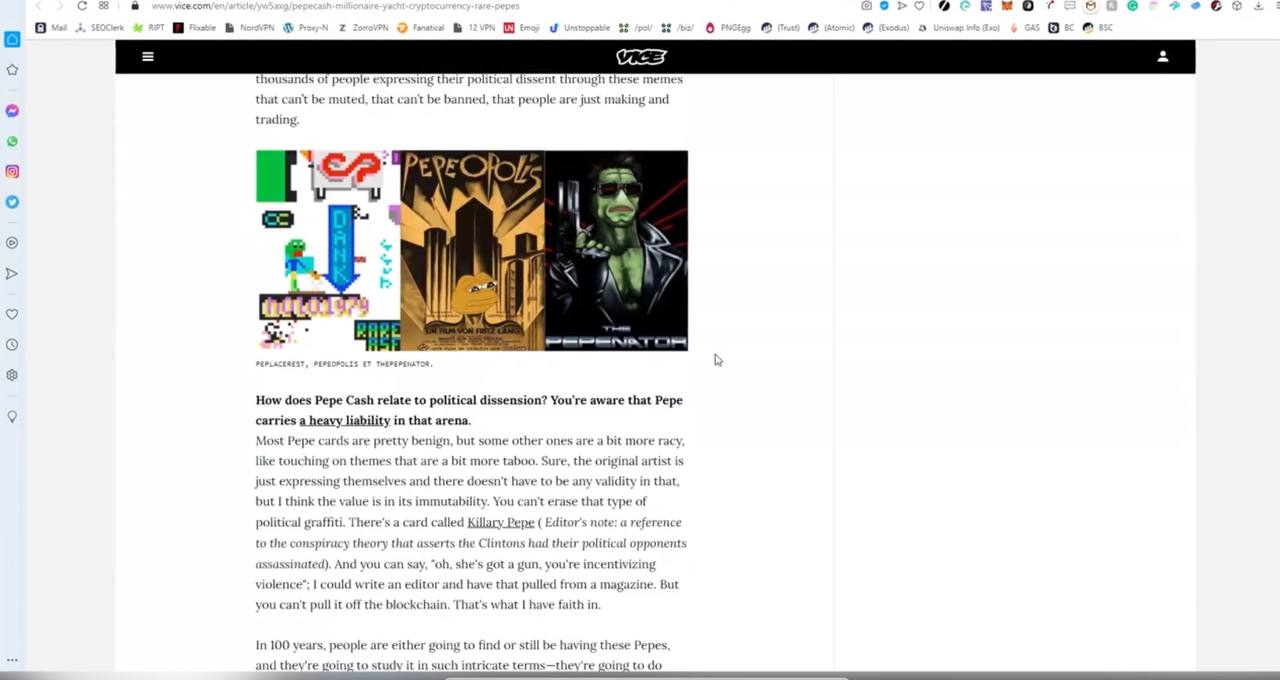
Task: Open the /biz/ bookmark
Action: pyautogui.click(x=678, y=28)
